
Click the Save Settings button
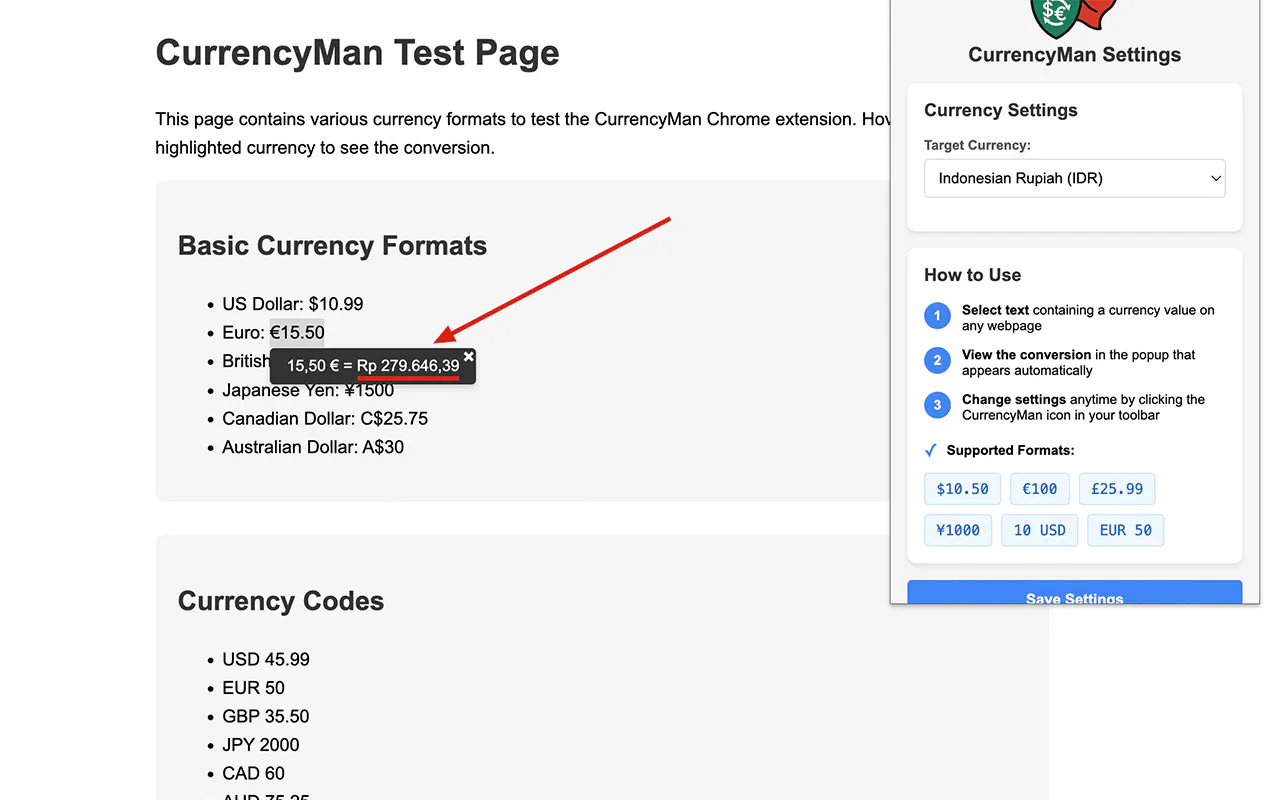(1075, 592)
